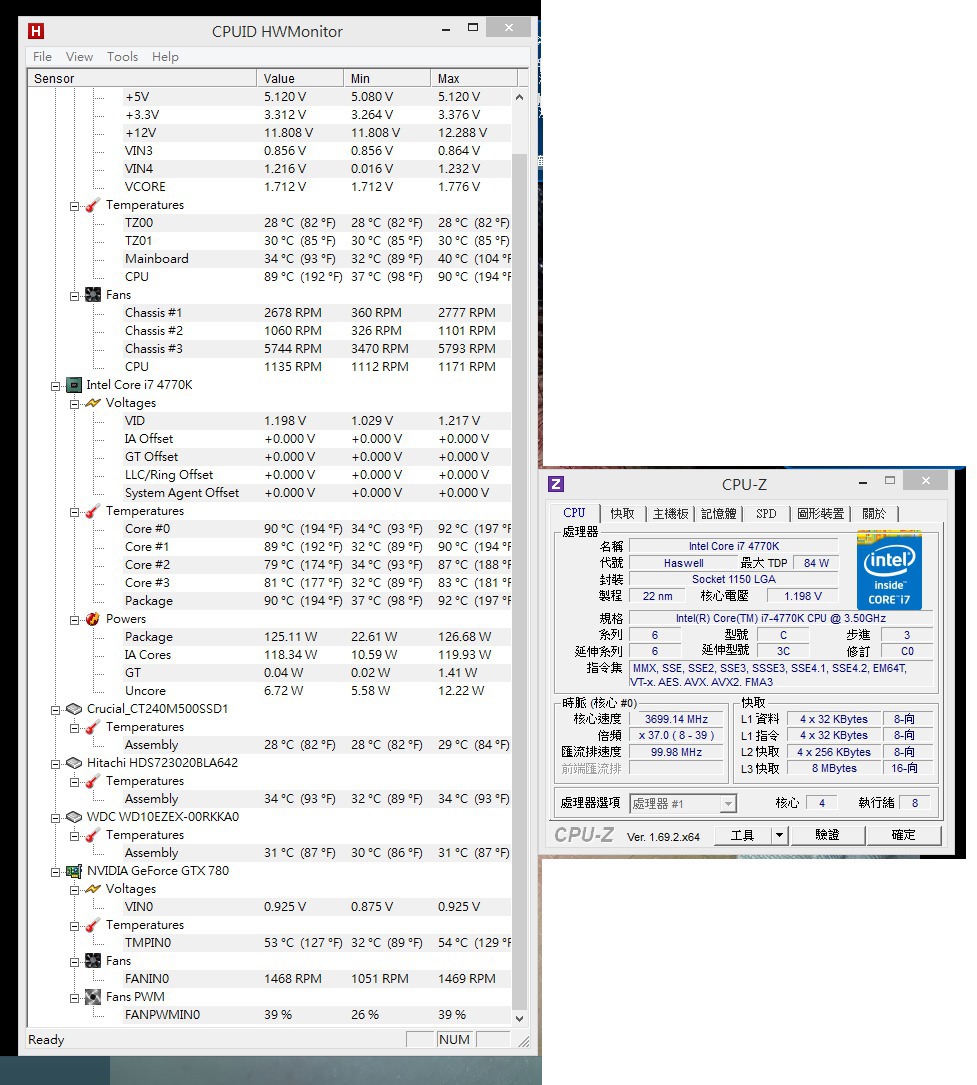Click the Sensor column header
977x1085 pixels.
(x=142, y=78)
